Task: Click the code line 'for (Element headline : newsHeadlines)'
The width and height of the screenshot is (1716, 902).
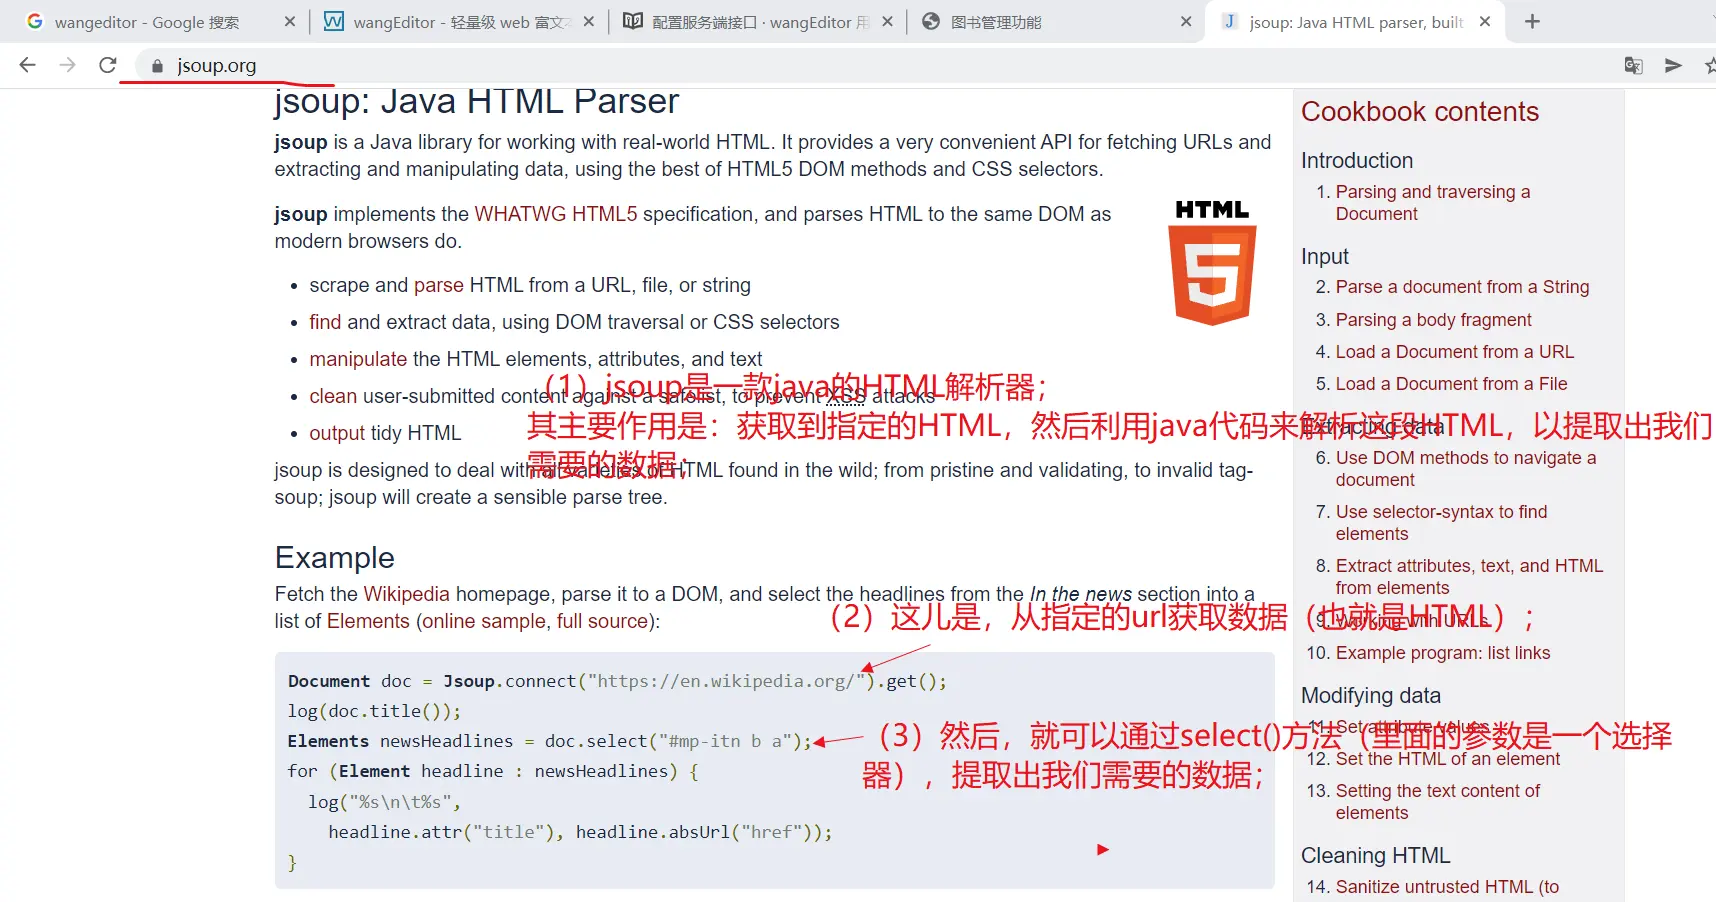Action: pos(493,771)
